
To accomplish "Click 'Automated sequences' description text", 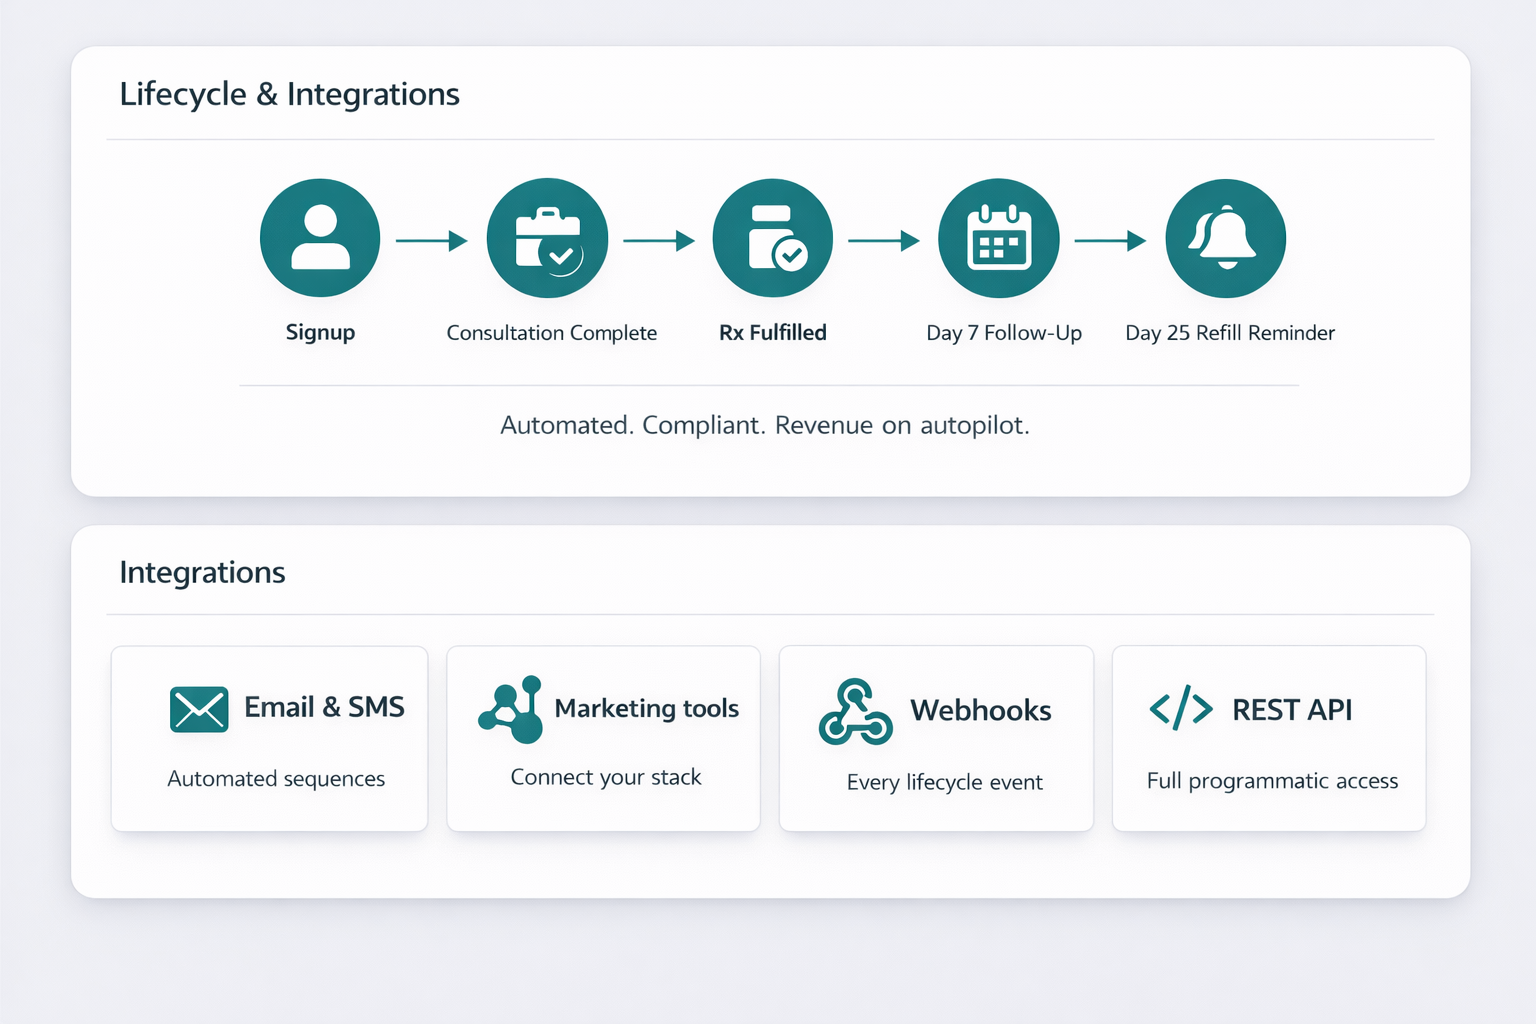I will click(x=276, y=779).
